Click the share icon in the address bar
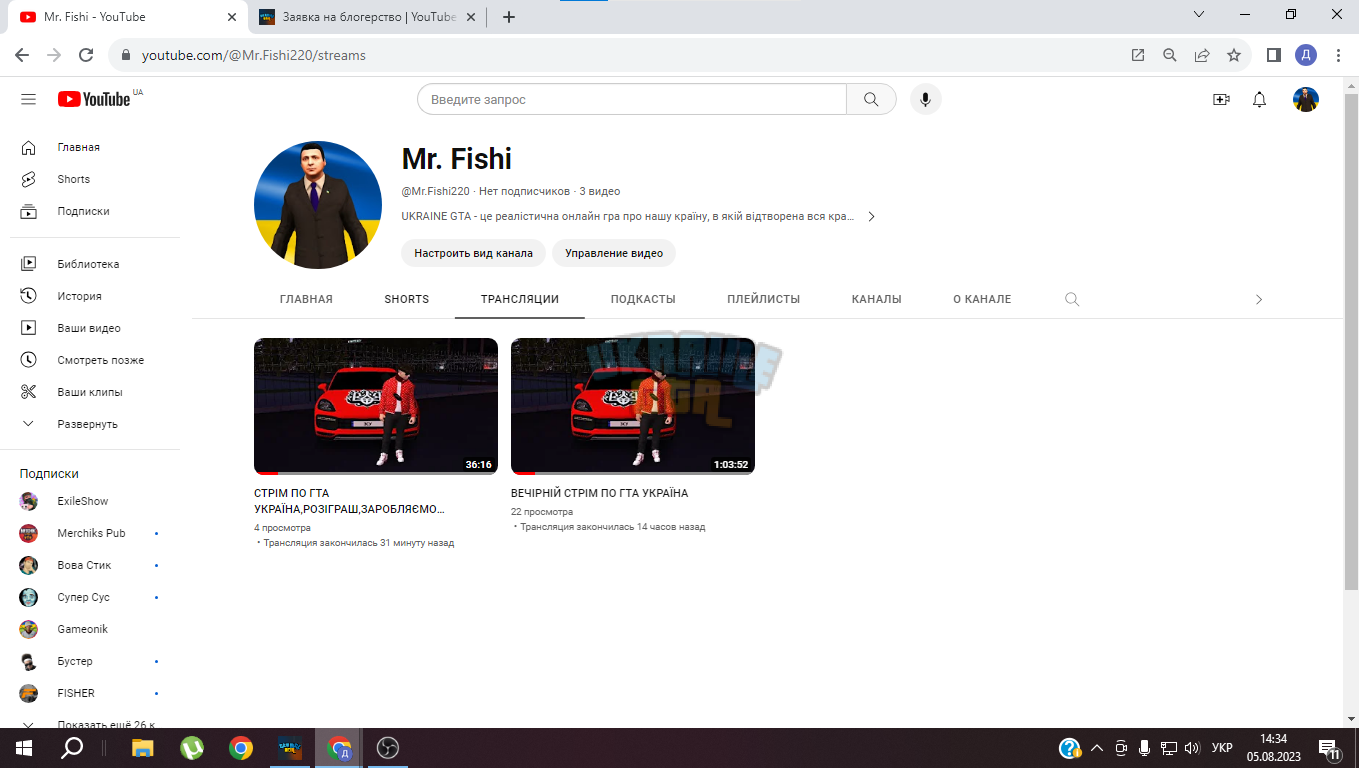 click(x=1202, y=55)
